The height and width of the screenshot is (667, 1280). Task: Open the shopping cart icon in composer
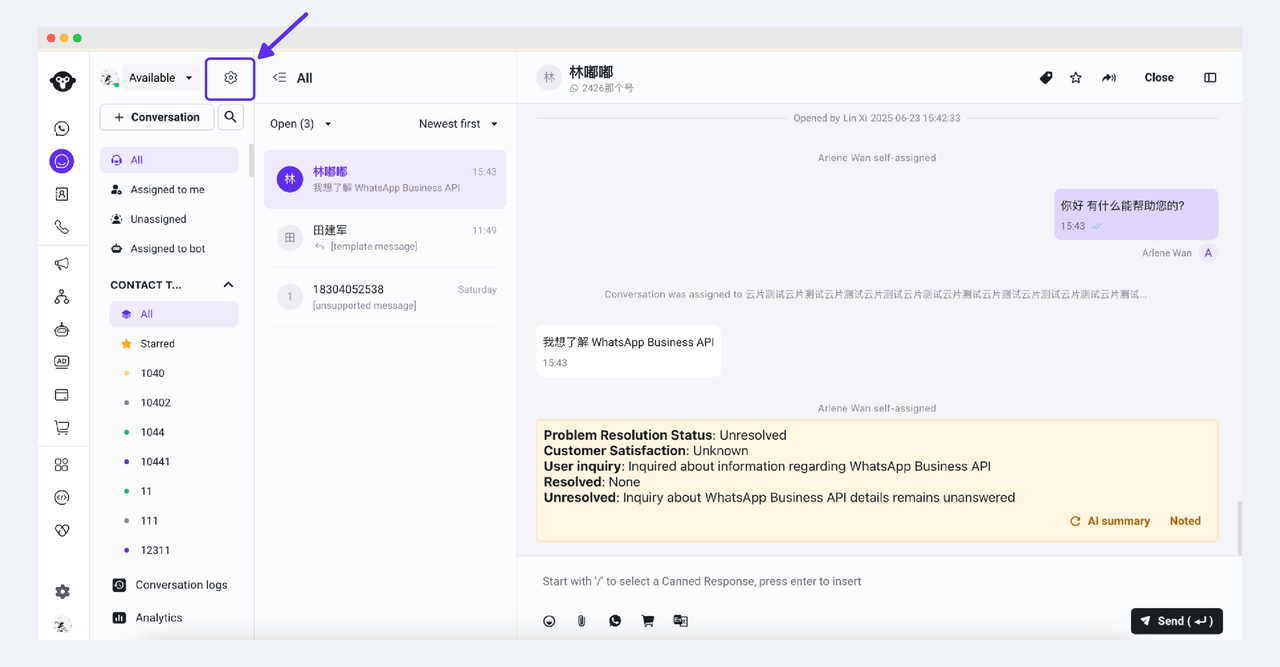648,621
